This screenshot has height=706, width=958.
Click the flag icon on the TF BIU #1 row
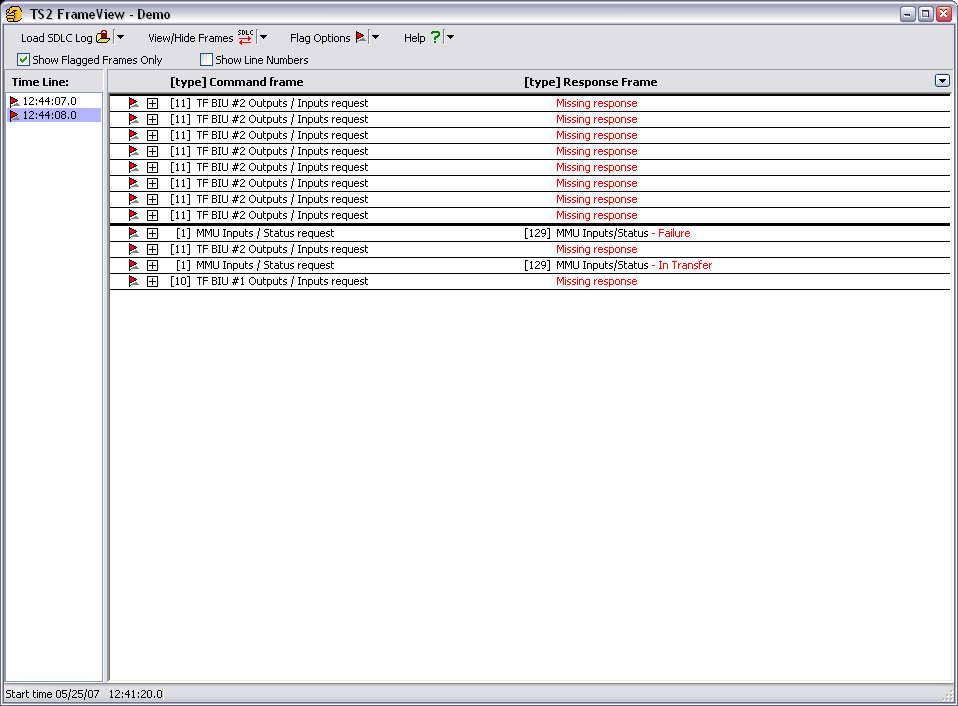(133, 281)
